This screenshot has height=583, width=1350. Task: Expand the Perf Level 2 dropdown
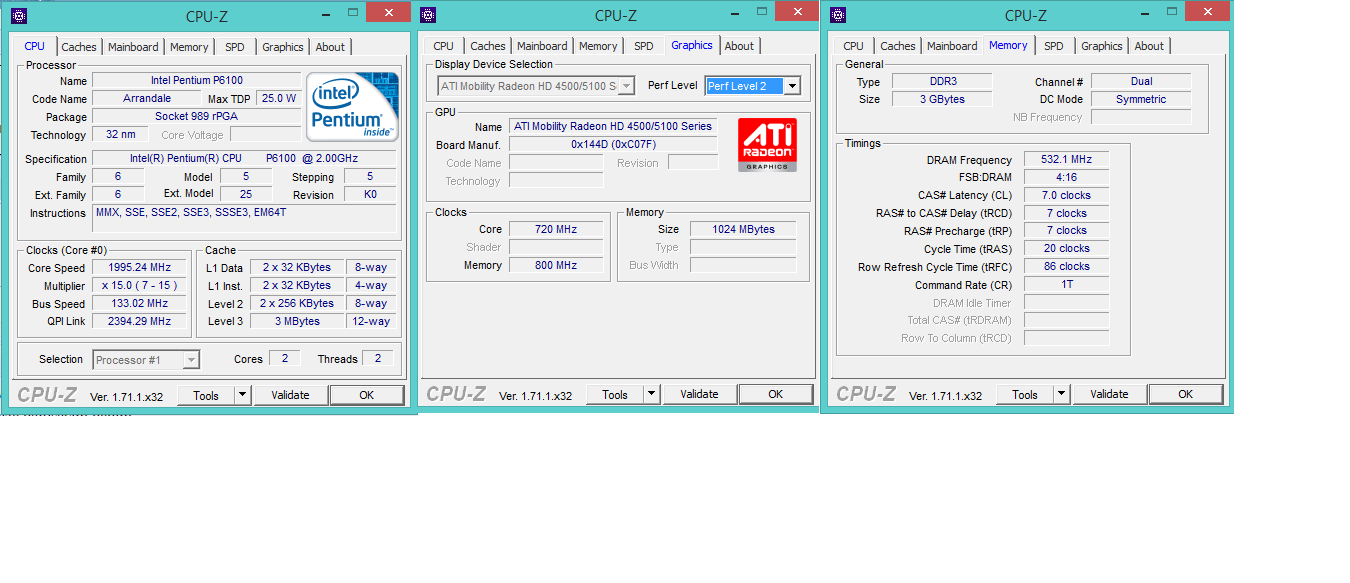(x=792, y=86)
